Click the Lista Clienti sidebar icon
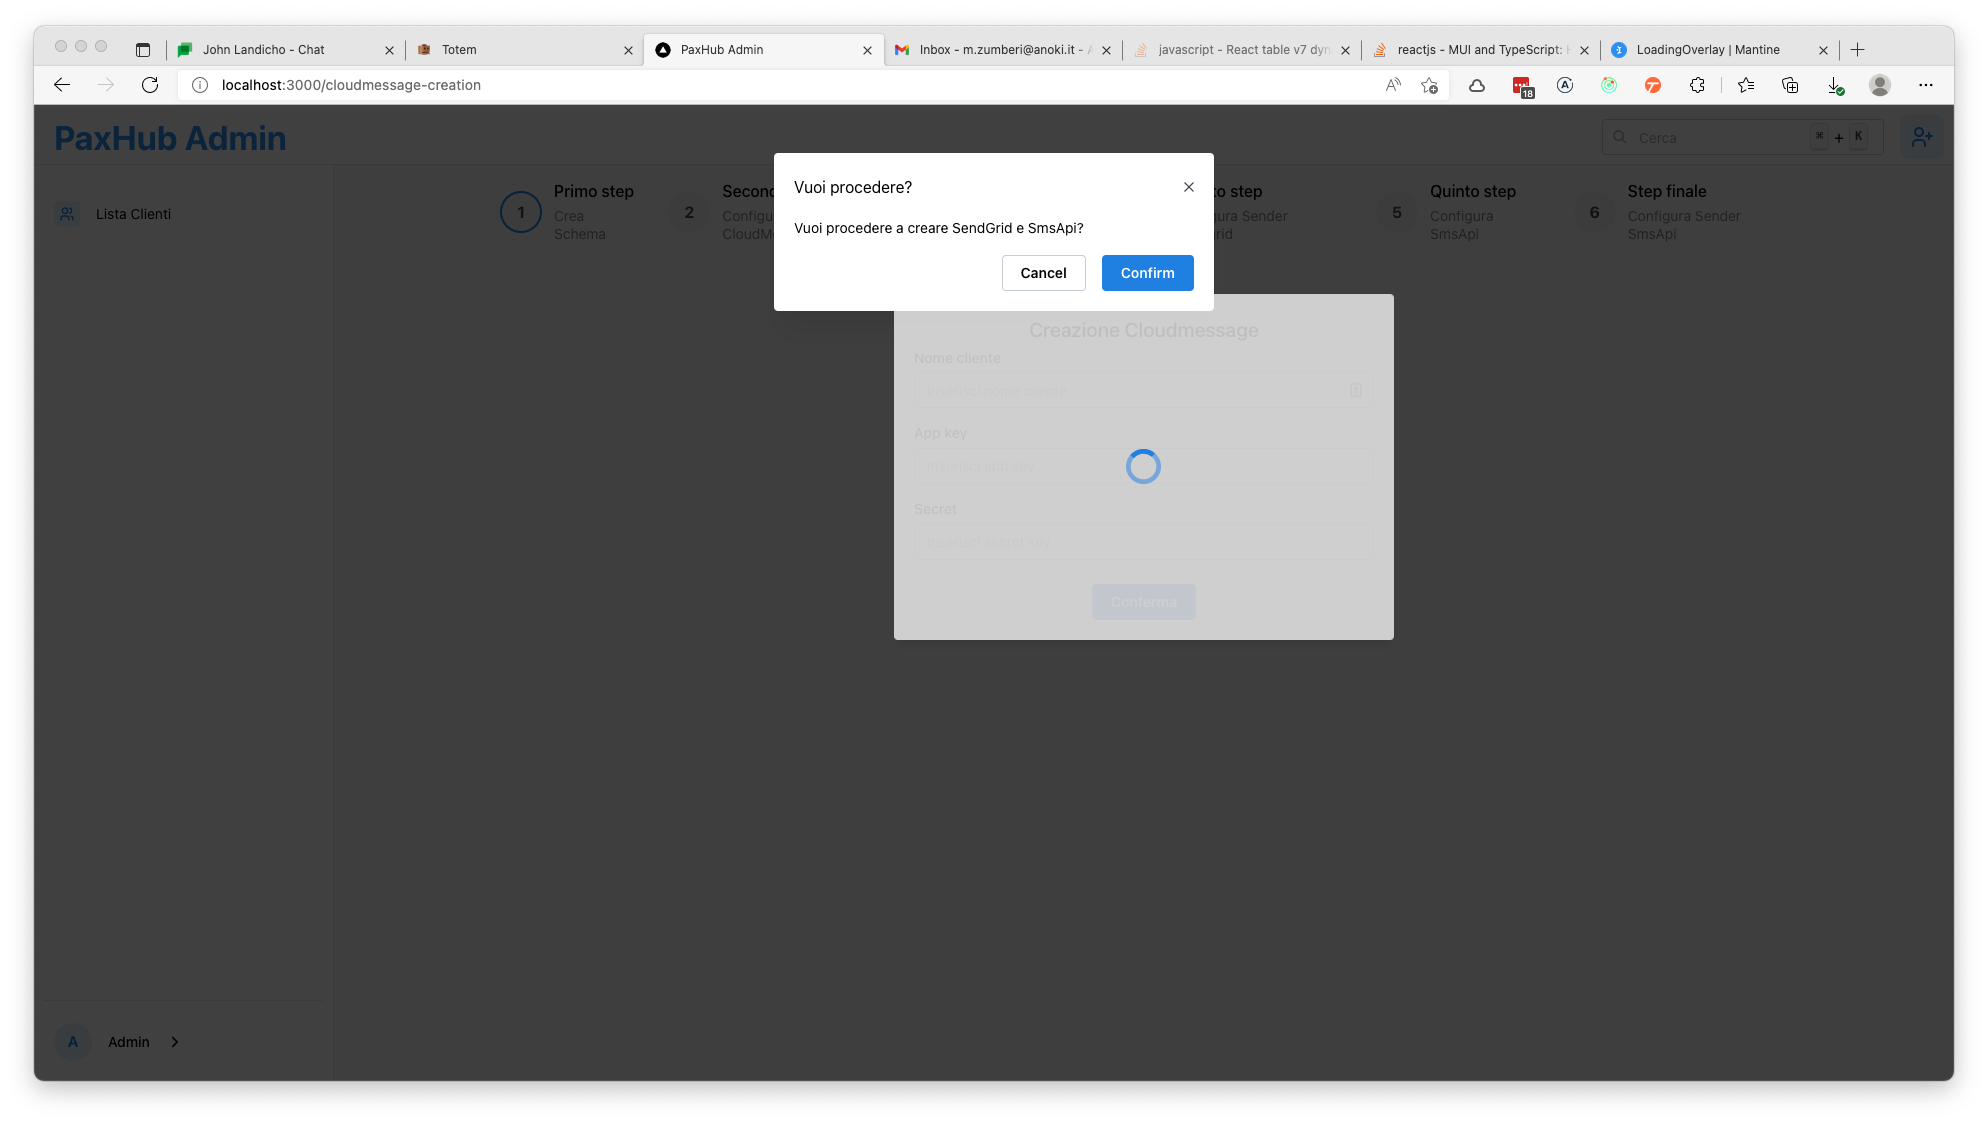Image resolution: width=1988 pixels, height=1123 pixels. coord(67,214)
